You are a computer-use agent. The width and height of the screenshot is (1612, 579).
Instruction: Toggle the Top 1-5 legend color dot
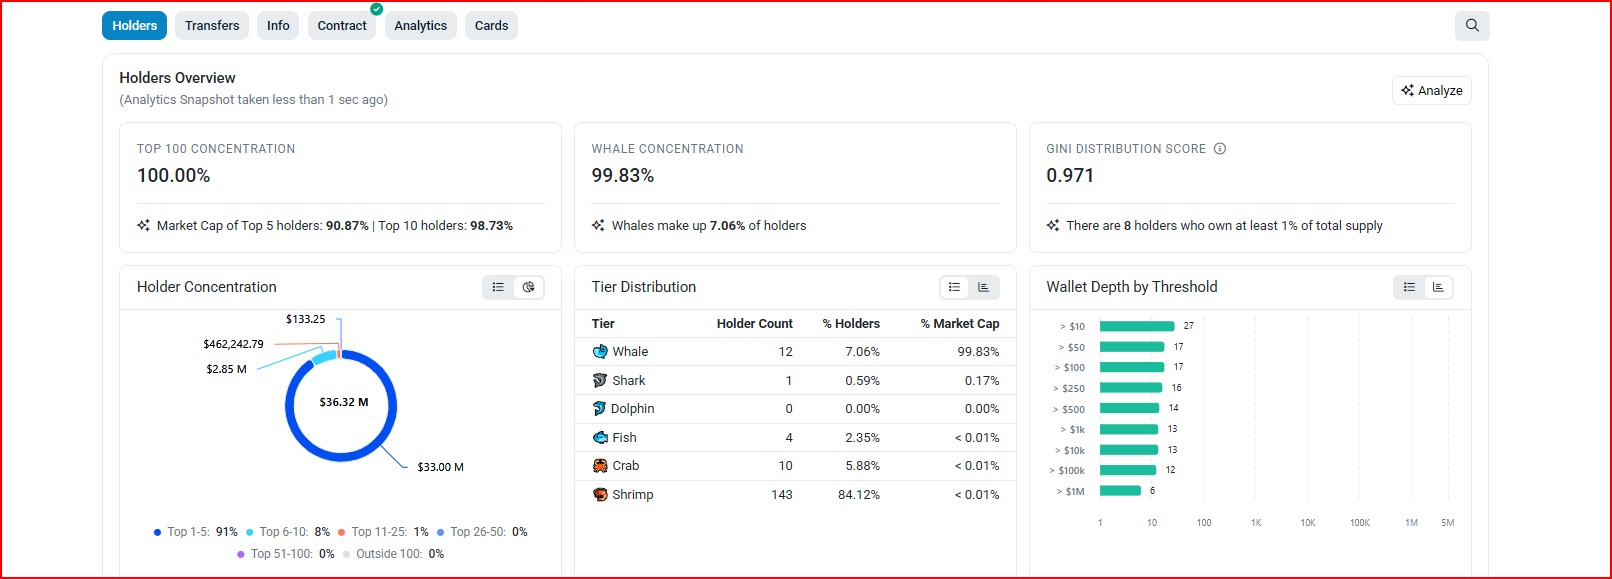(157, 532)
